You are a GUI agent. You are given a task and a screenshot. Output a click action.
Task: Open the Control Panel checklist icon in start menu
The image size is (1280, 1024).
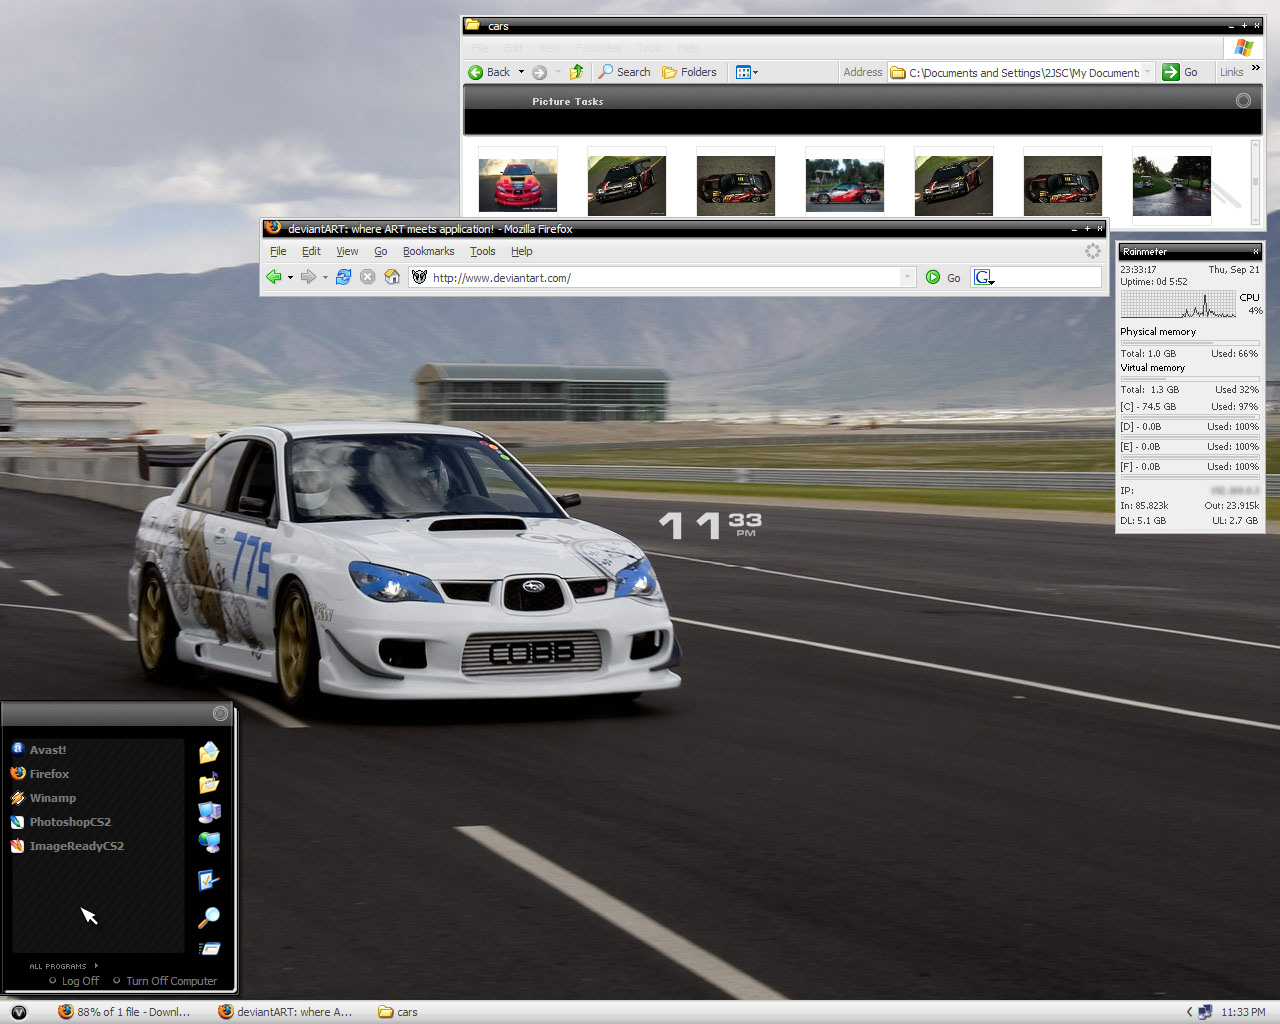pyautogui.click(x=208, y=880)
